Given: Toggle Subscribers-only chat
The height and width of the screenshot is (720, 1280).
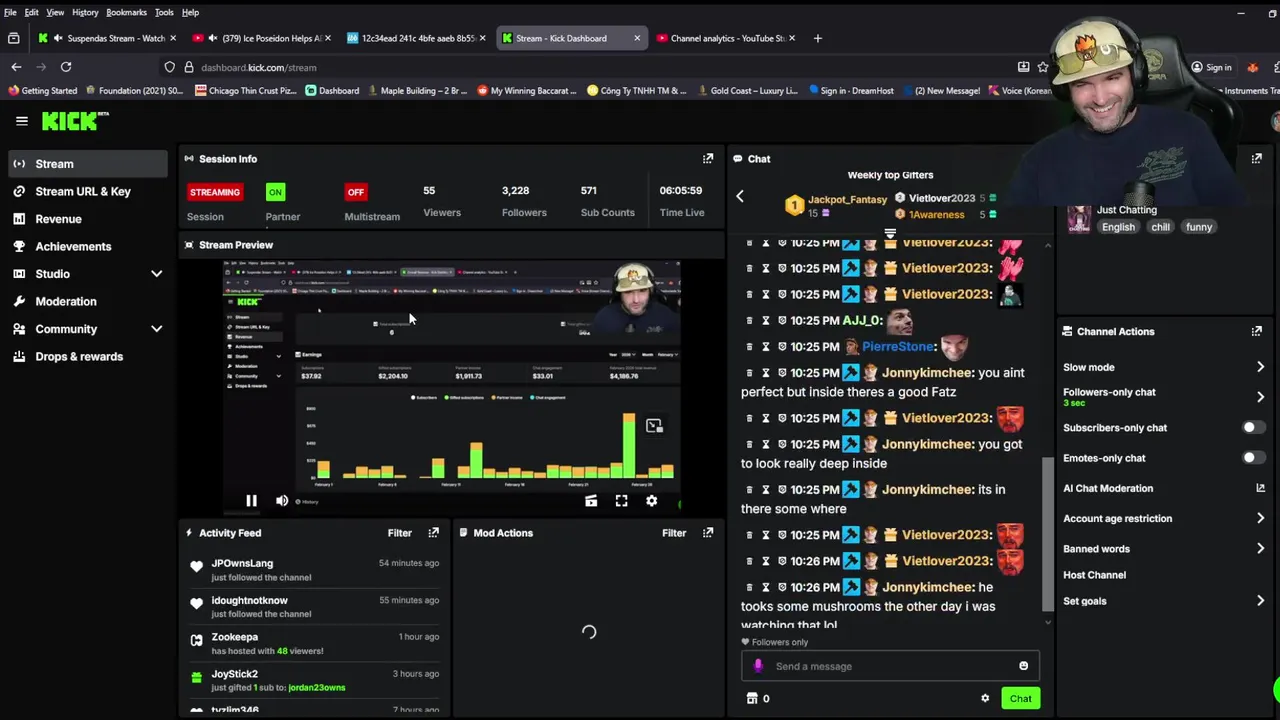Looking at the screenshot, I should [1252, 428].
